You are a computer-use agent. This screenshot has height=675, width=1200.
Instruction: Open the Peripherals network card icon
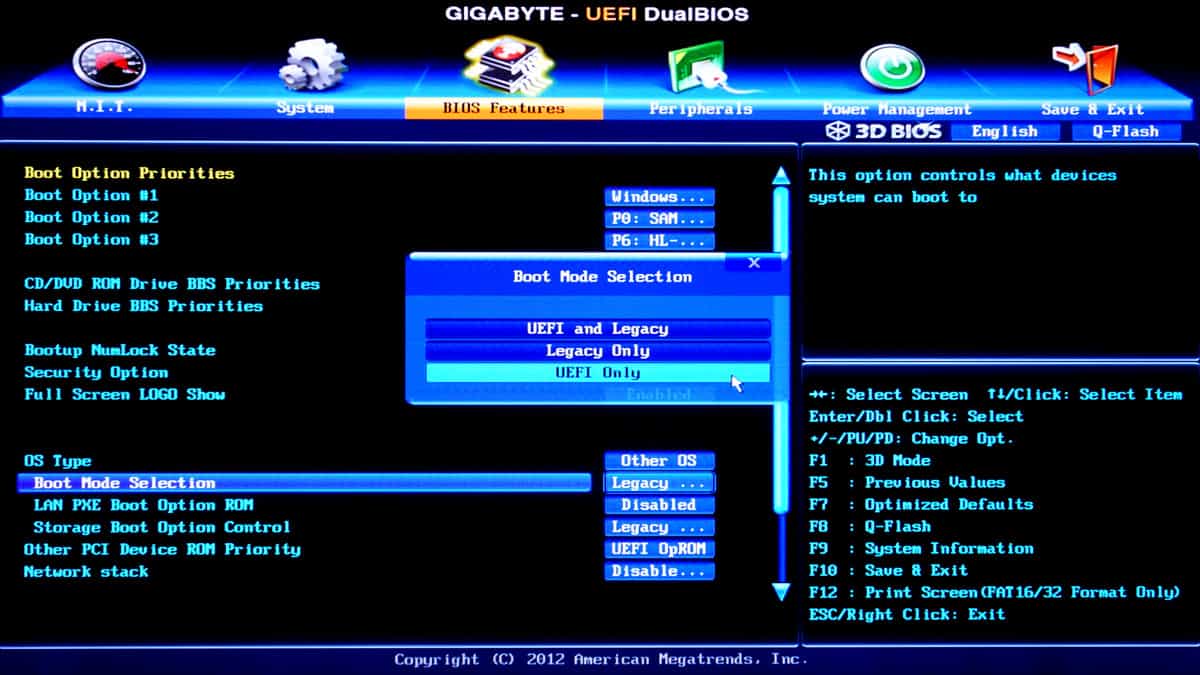[700, 65]
